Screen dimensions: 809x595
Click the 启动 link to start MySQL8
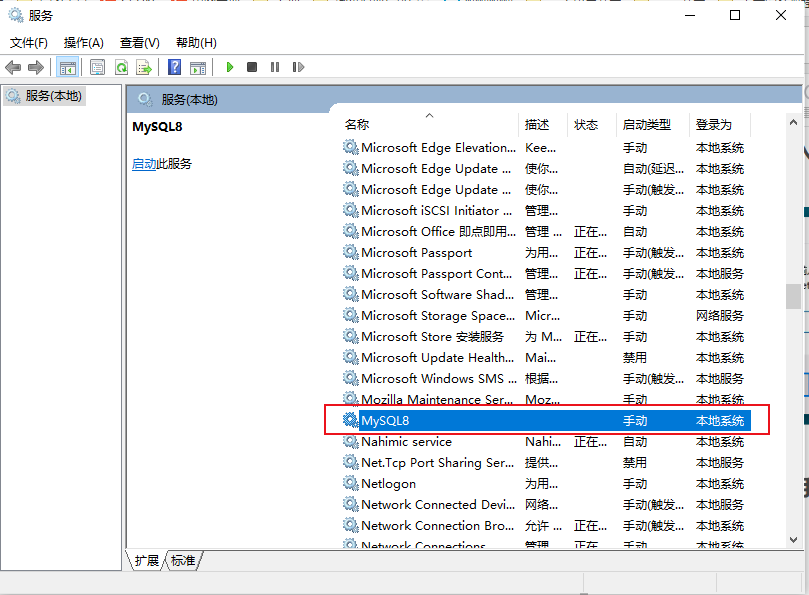[x=144, y=164]
